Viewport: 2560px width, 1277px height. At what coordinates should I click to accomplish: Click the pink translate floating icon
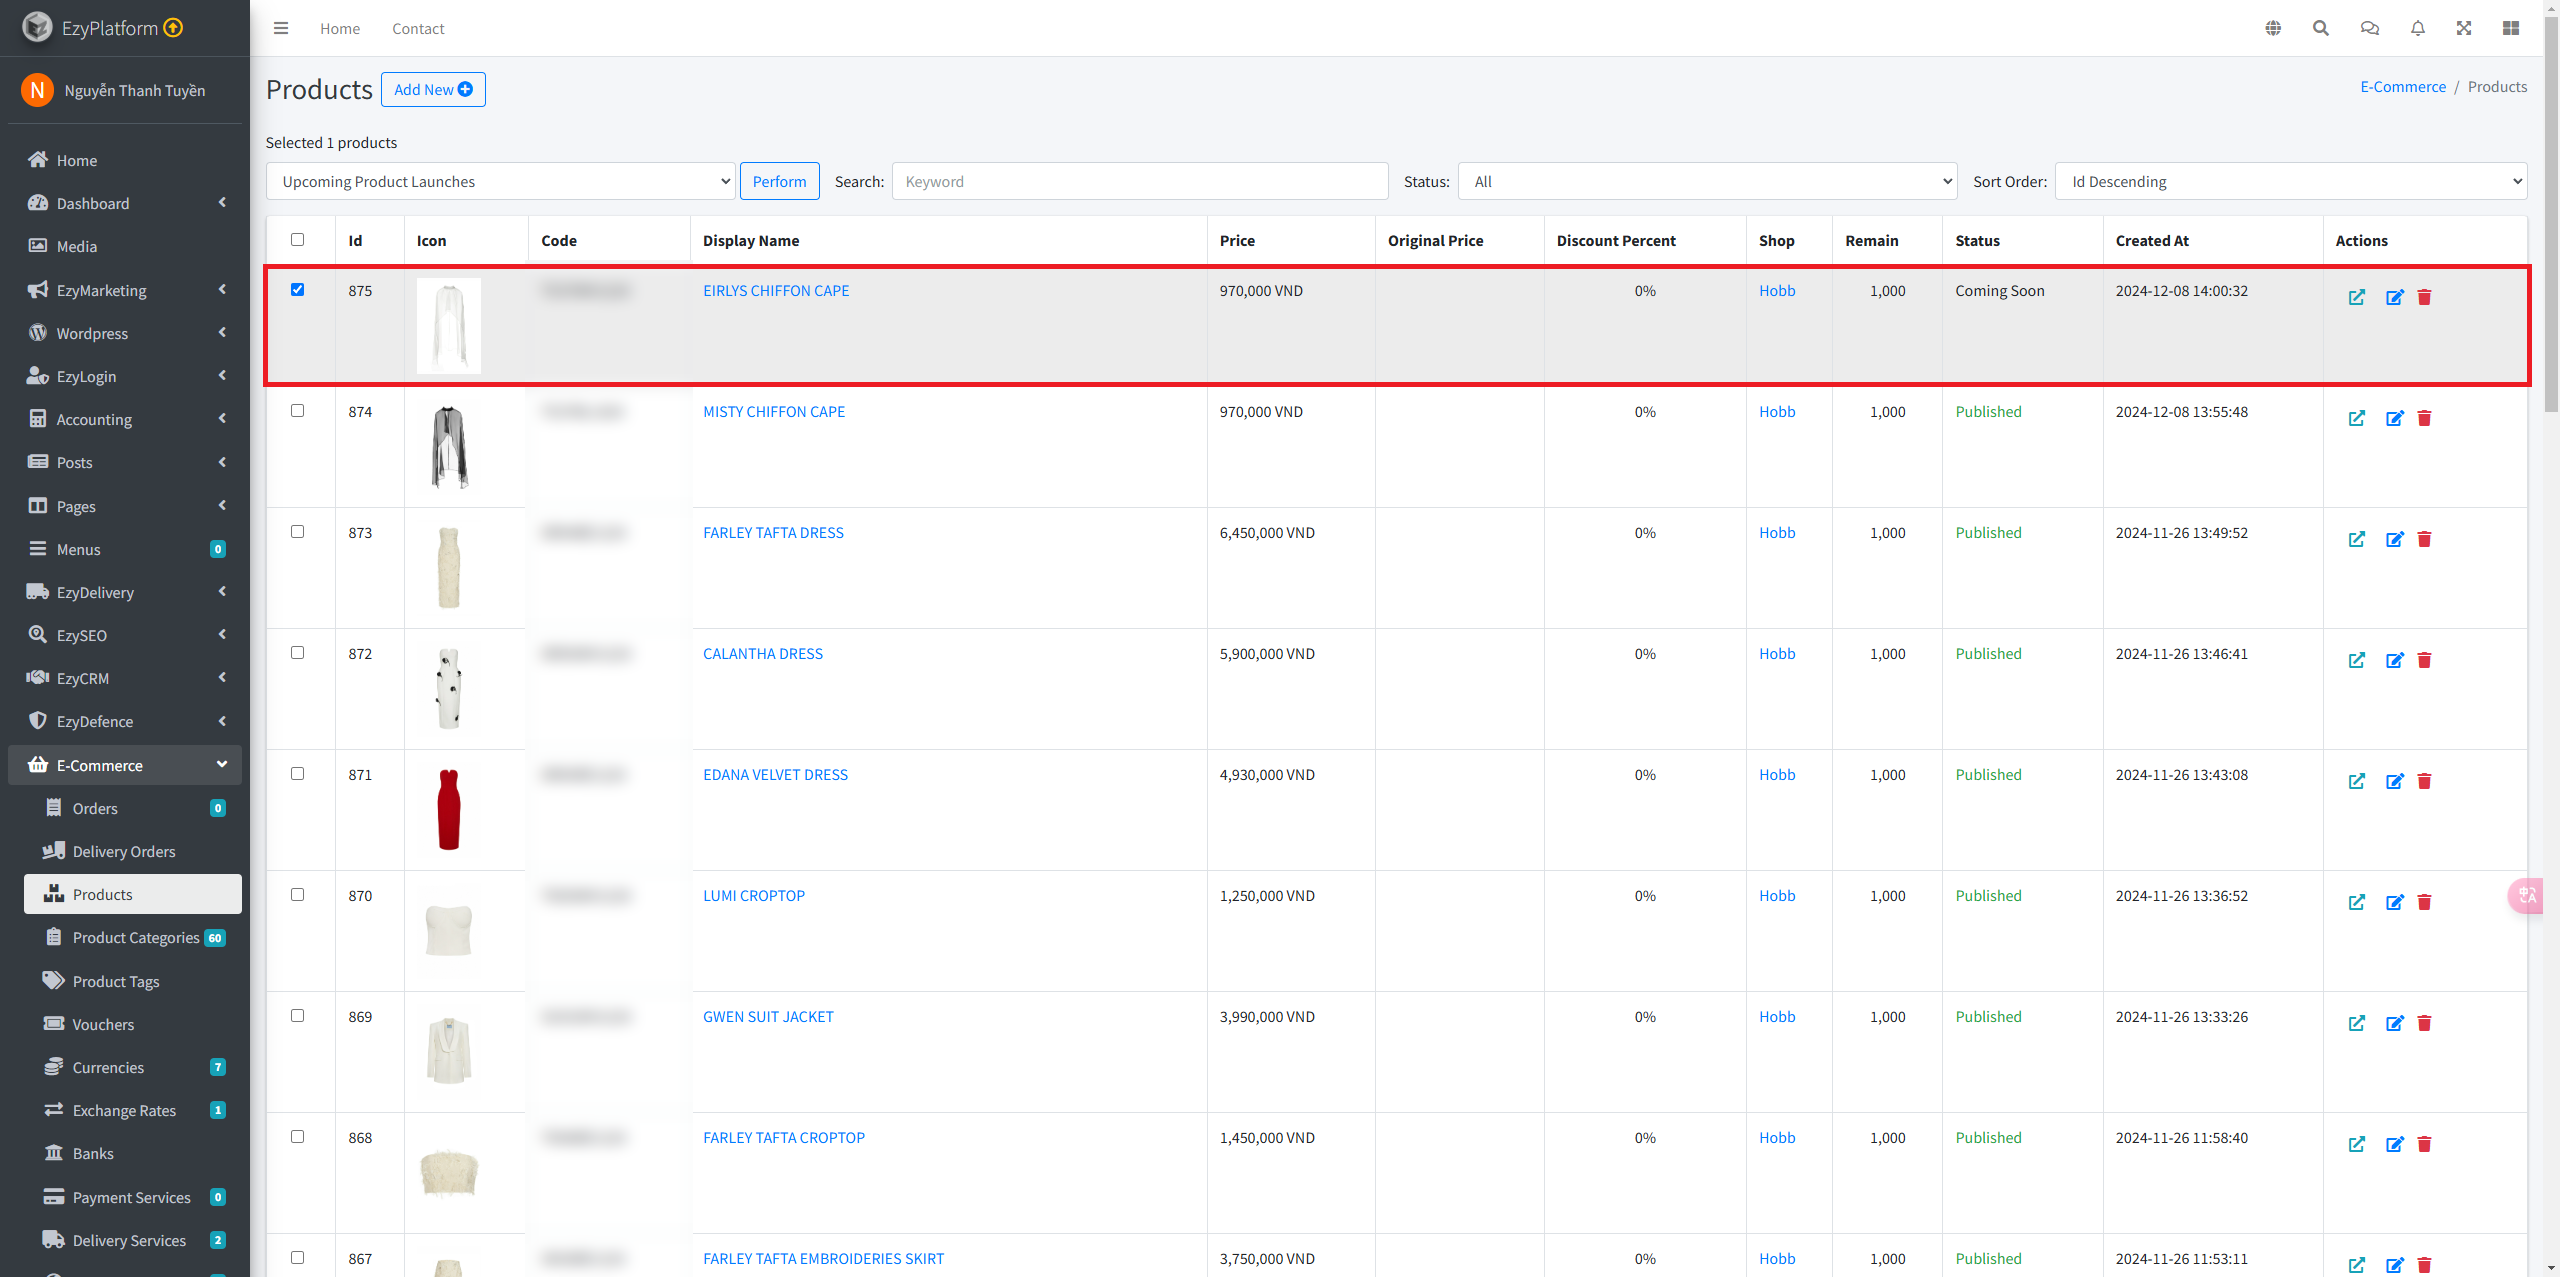click(x=2526, y=895)
